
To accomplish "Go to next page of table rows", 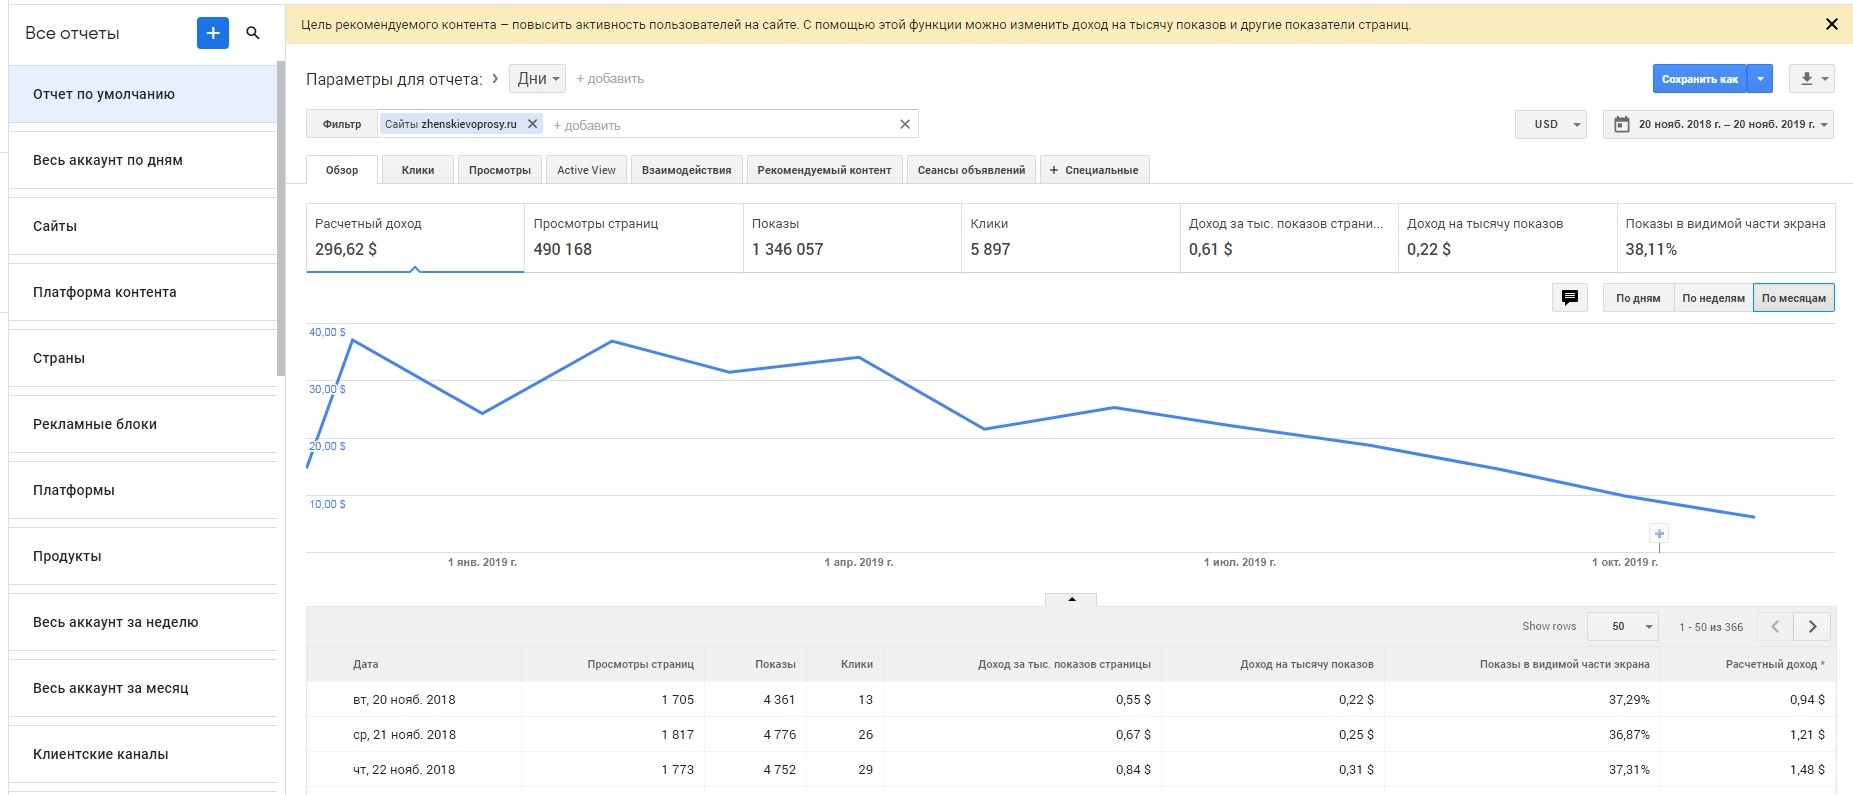I will tap(1812, 627).
